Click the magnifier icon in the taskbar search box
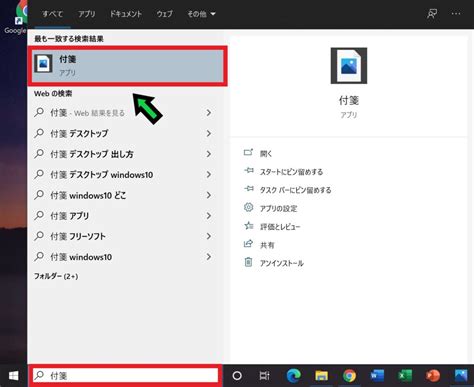474x387 pixels. click(x=39, y=375)
